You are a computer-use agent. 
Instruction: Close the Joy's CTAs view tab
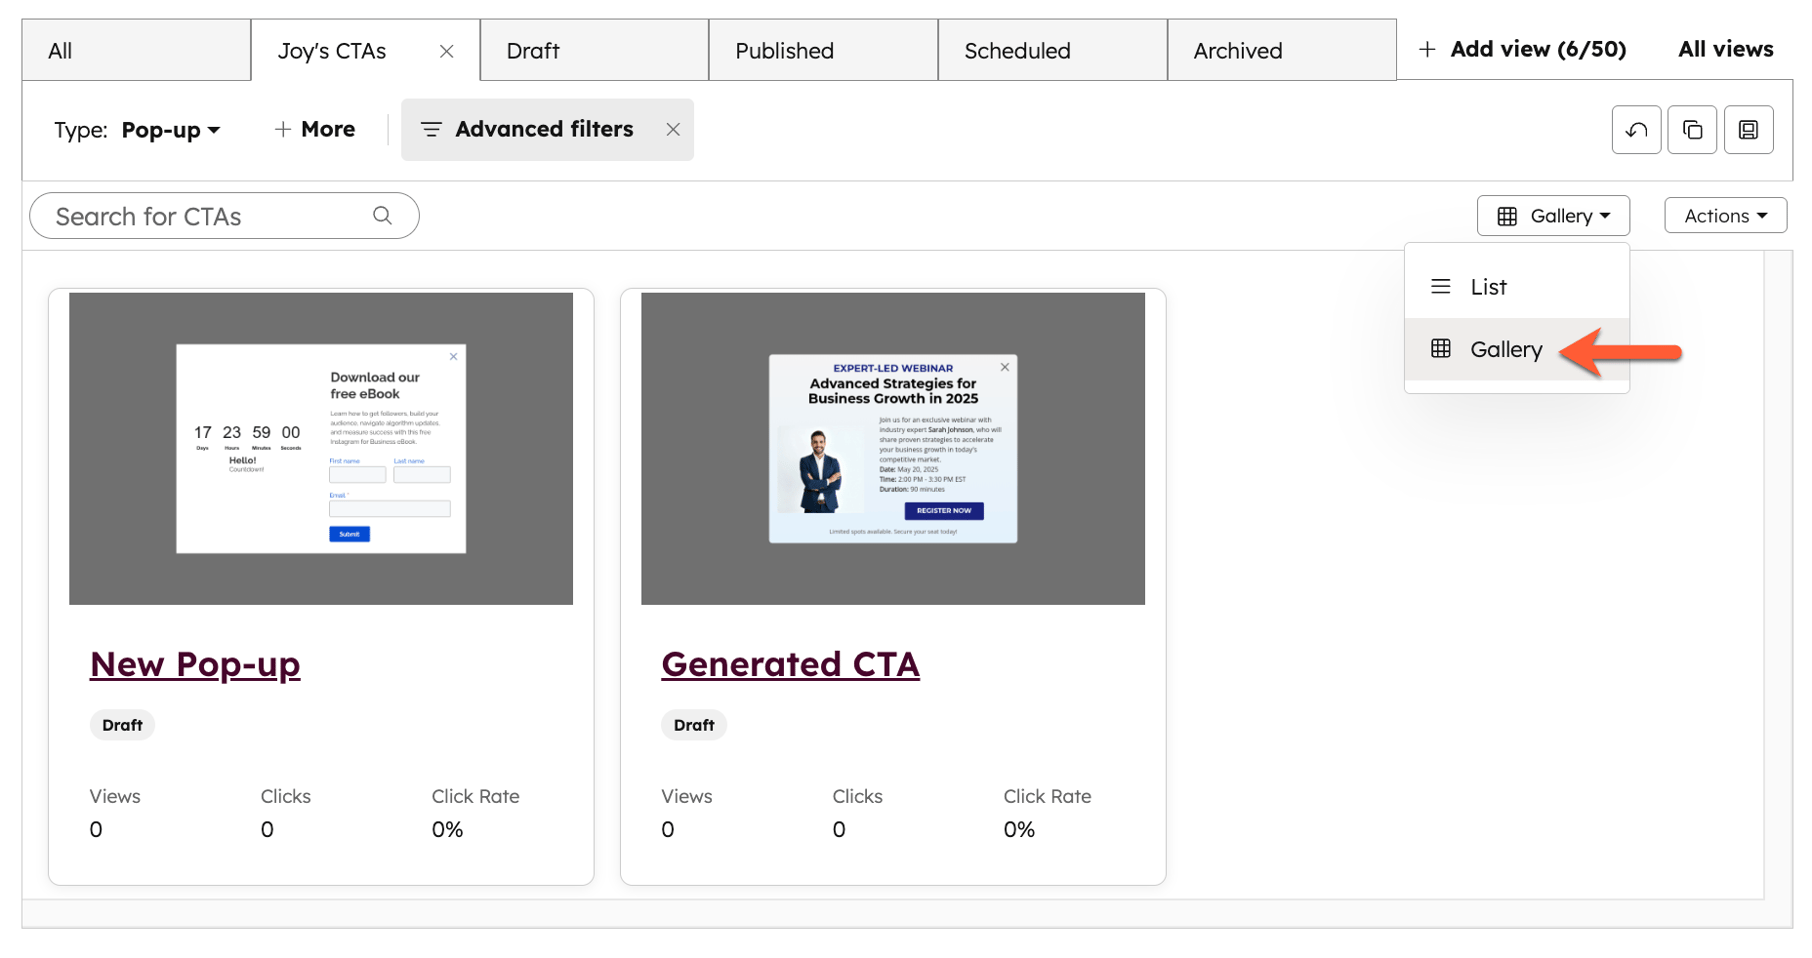click(x=446, y=50)
